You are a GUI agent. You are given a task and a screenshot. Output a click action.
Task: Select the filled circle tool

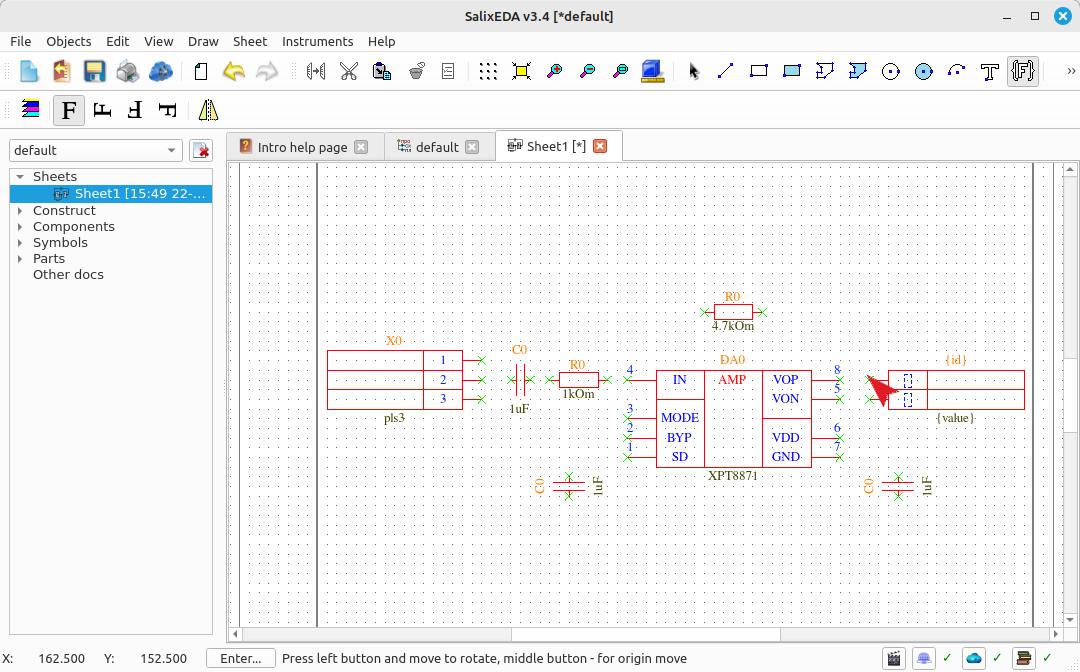pos(924,72)
